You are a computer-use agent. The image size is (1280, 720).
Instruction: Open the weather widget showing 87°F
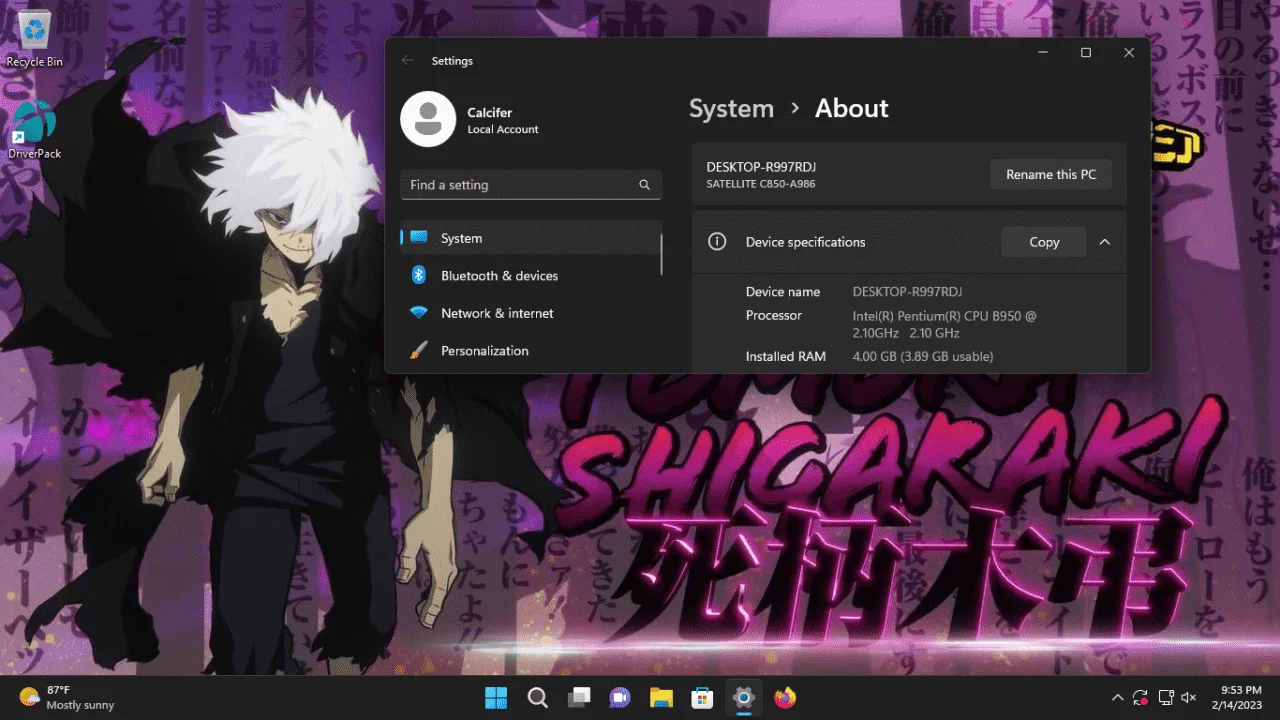(x=67, y=697)
